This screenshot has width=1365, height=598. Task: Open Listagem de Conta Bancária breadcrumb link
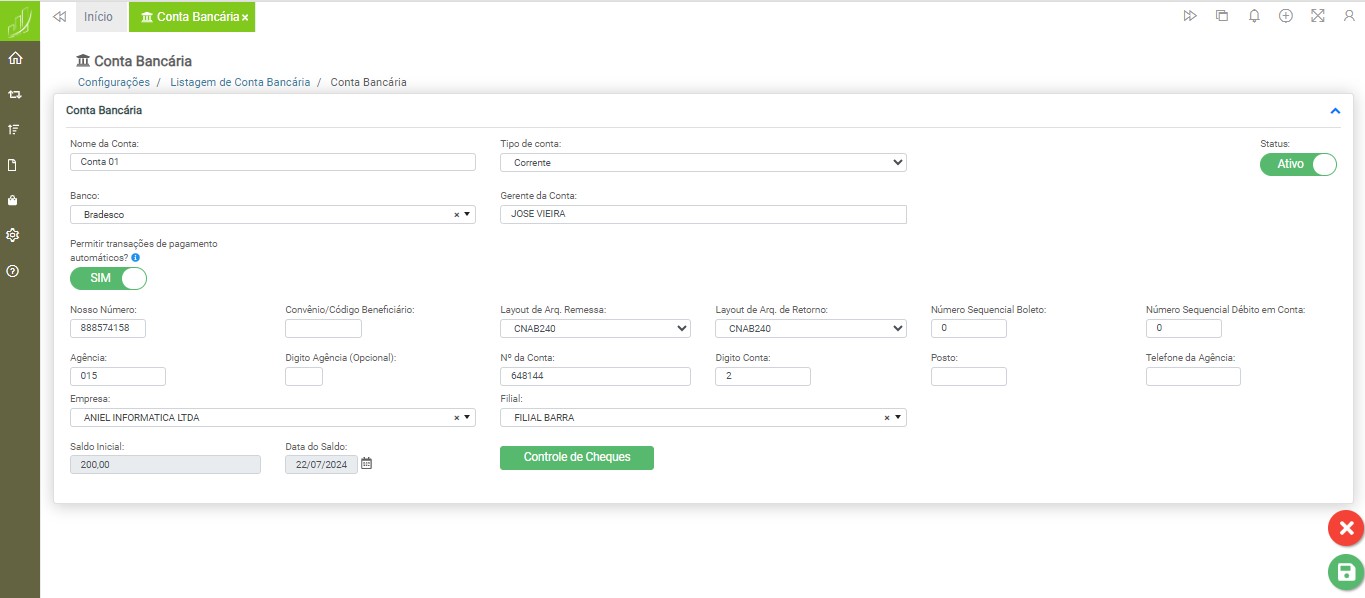point(240,82)
